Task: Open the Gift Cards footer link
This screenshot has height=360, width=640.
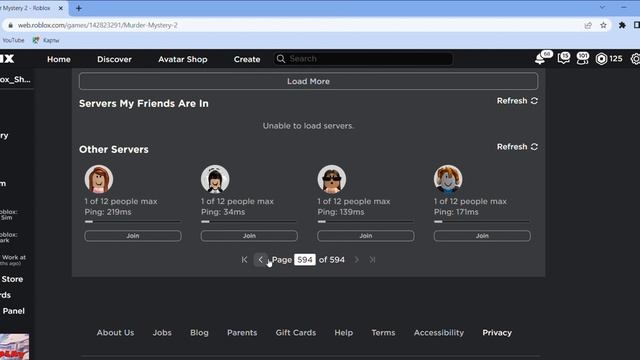Action: [296, 333]
